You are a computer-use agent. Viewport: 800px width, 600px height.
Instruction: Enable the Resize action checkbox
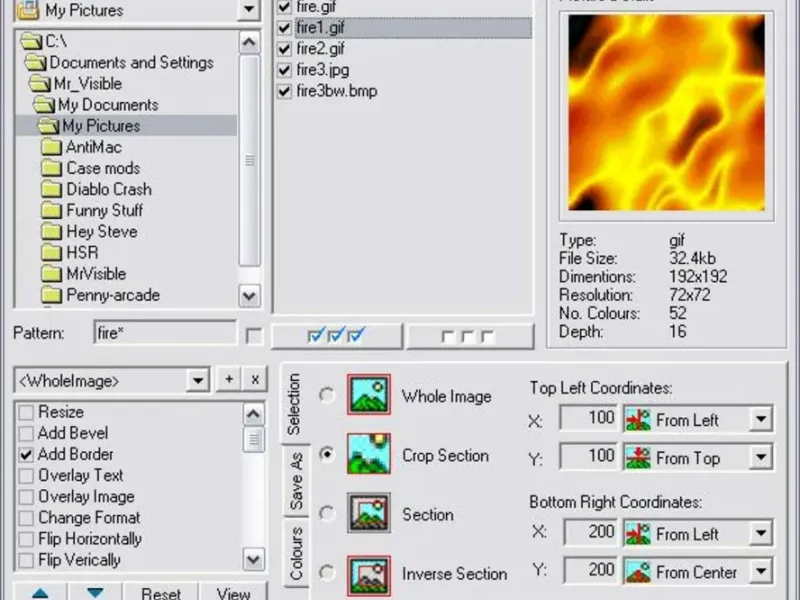click(x=26, y=412)
